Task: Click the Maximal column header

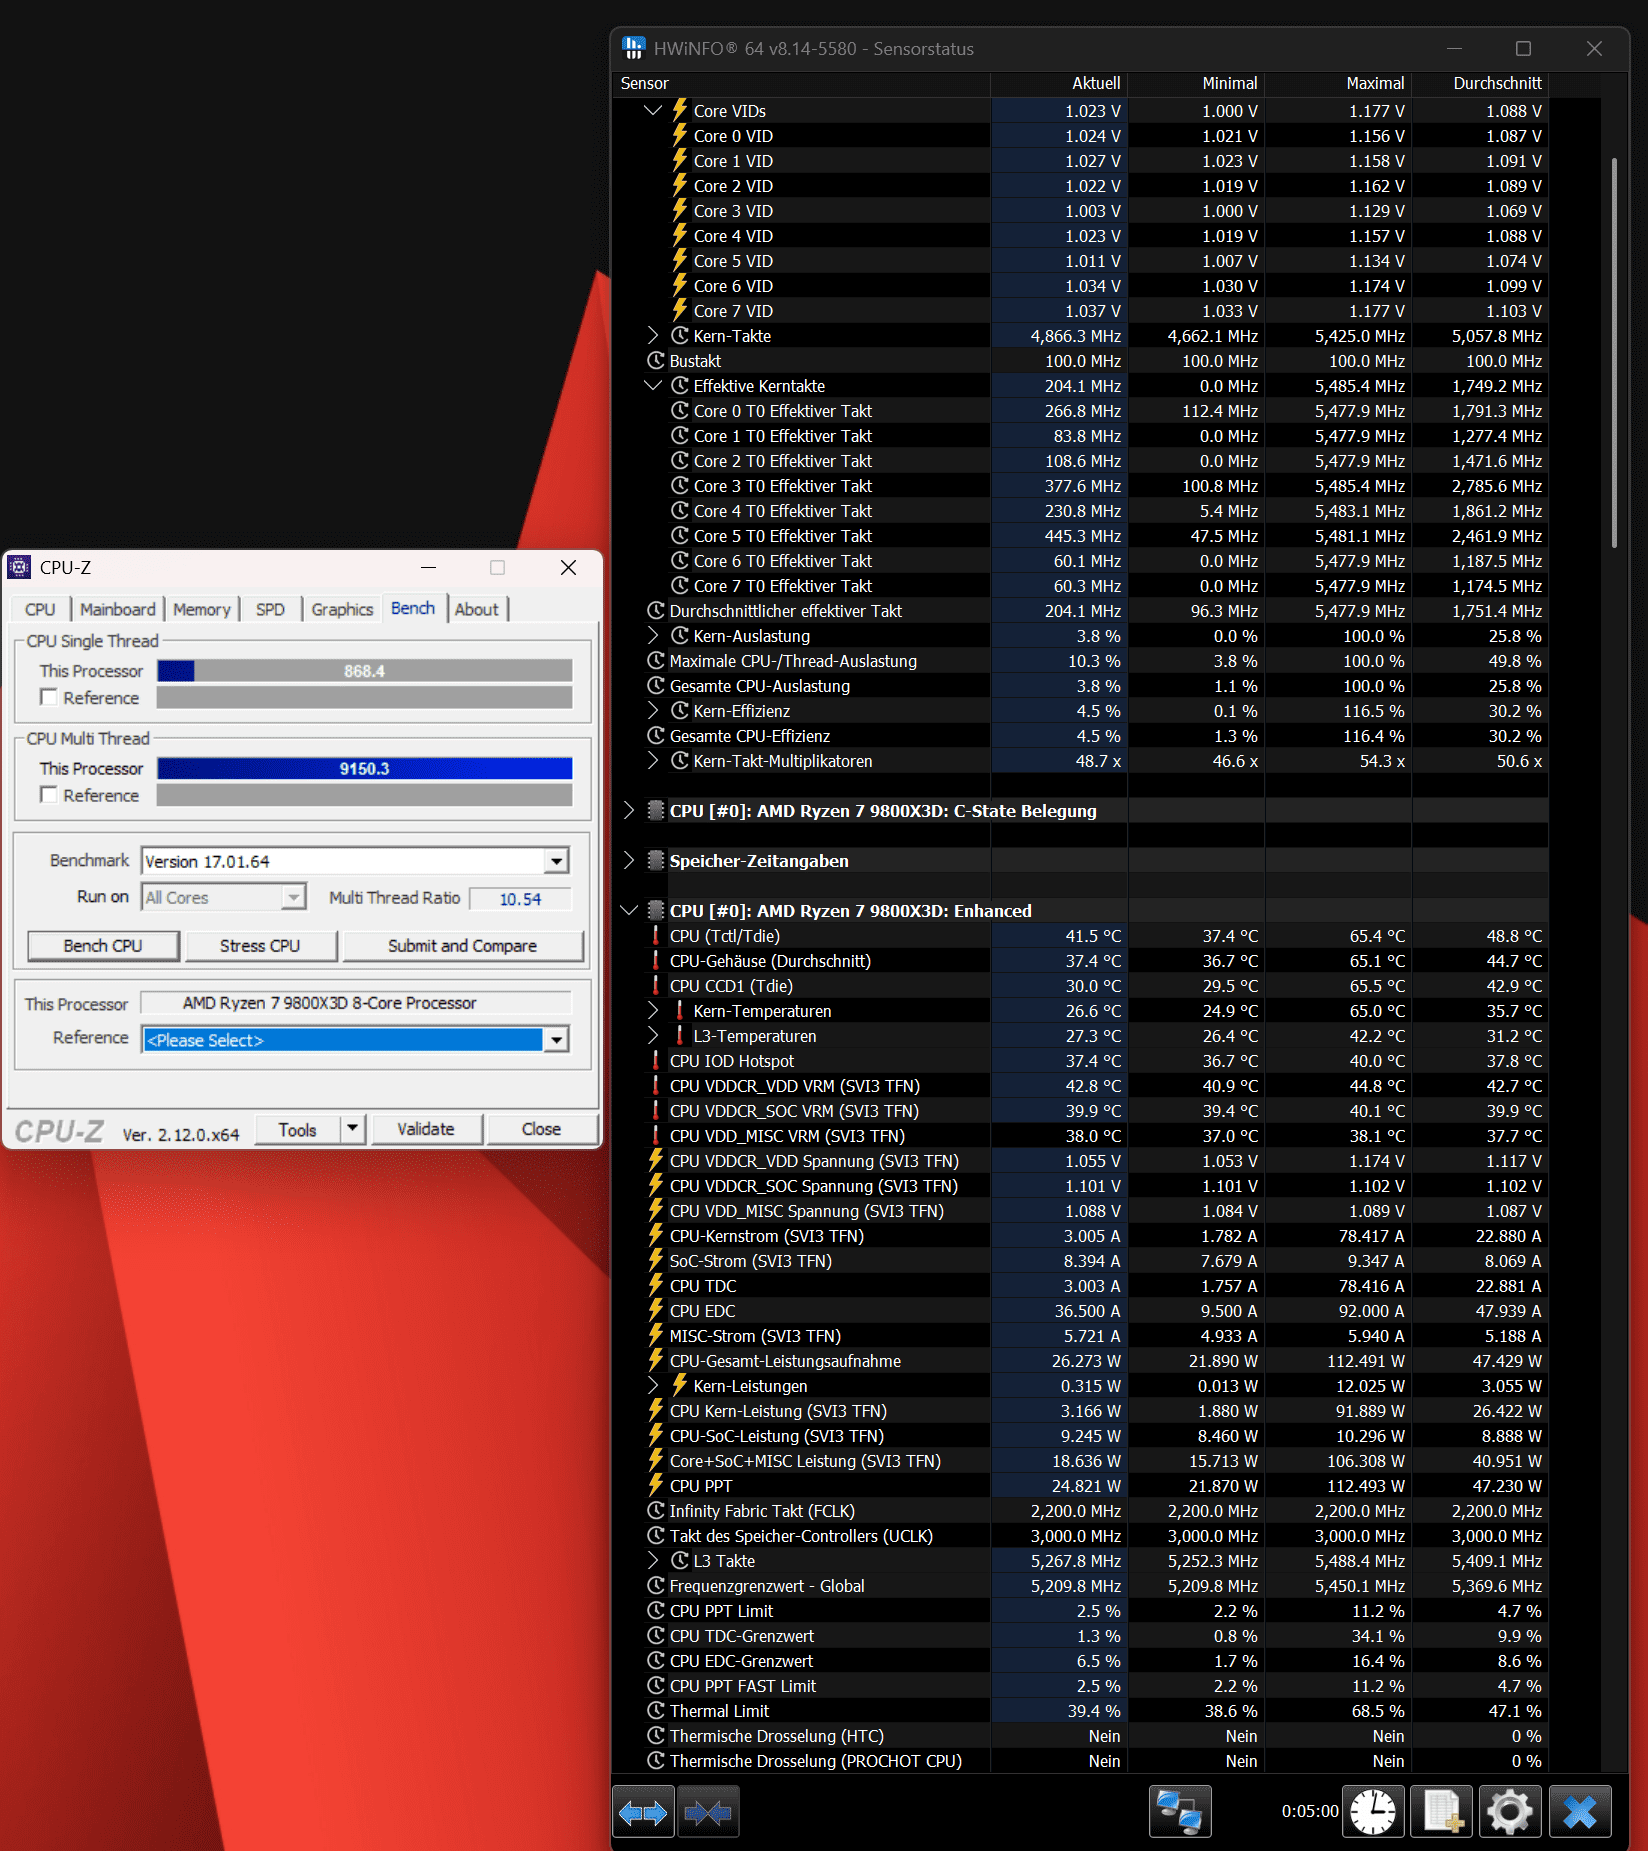Action: pos(1338,83)
